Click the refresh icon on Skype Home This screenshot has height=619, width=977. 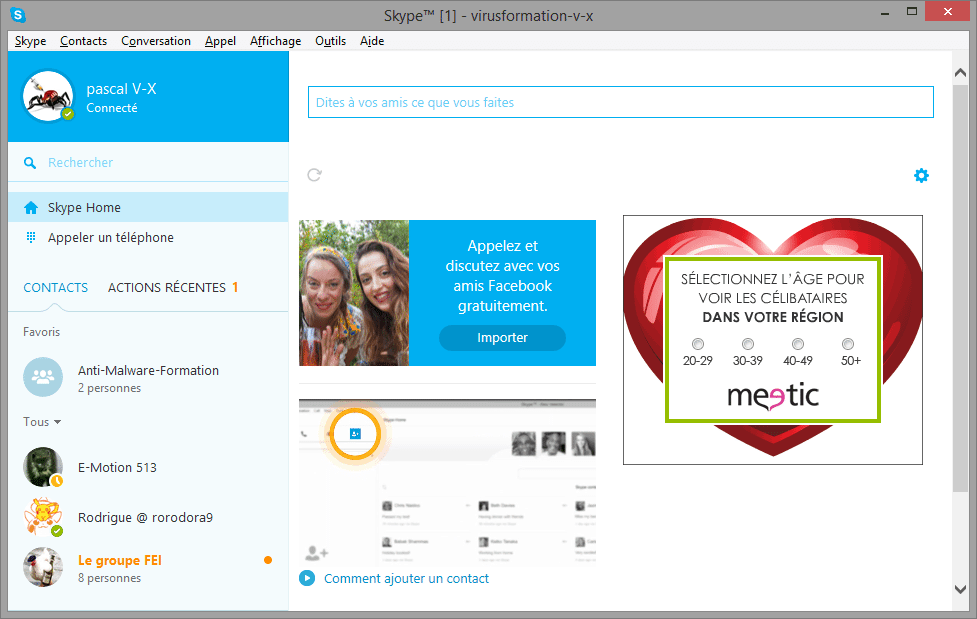point(314,175)
